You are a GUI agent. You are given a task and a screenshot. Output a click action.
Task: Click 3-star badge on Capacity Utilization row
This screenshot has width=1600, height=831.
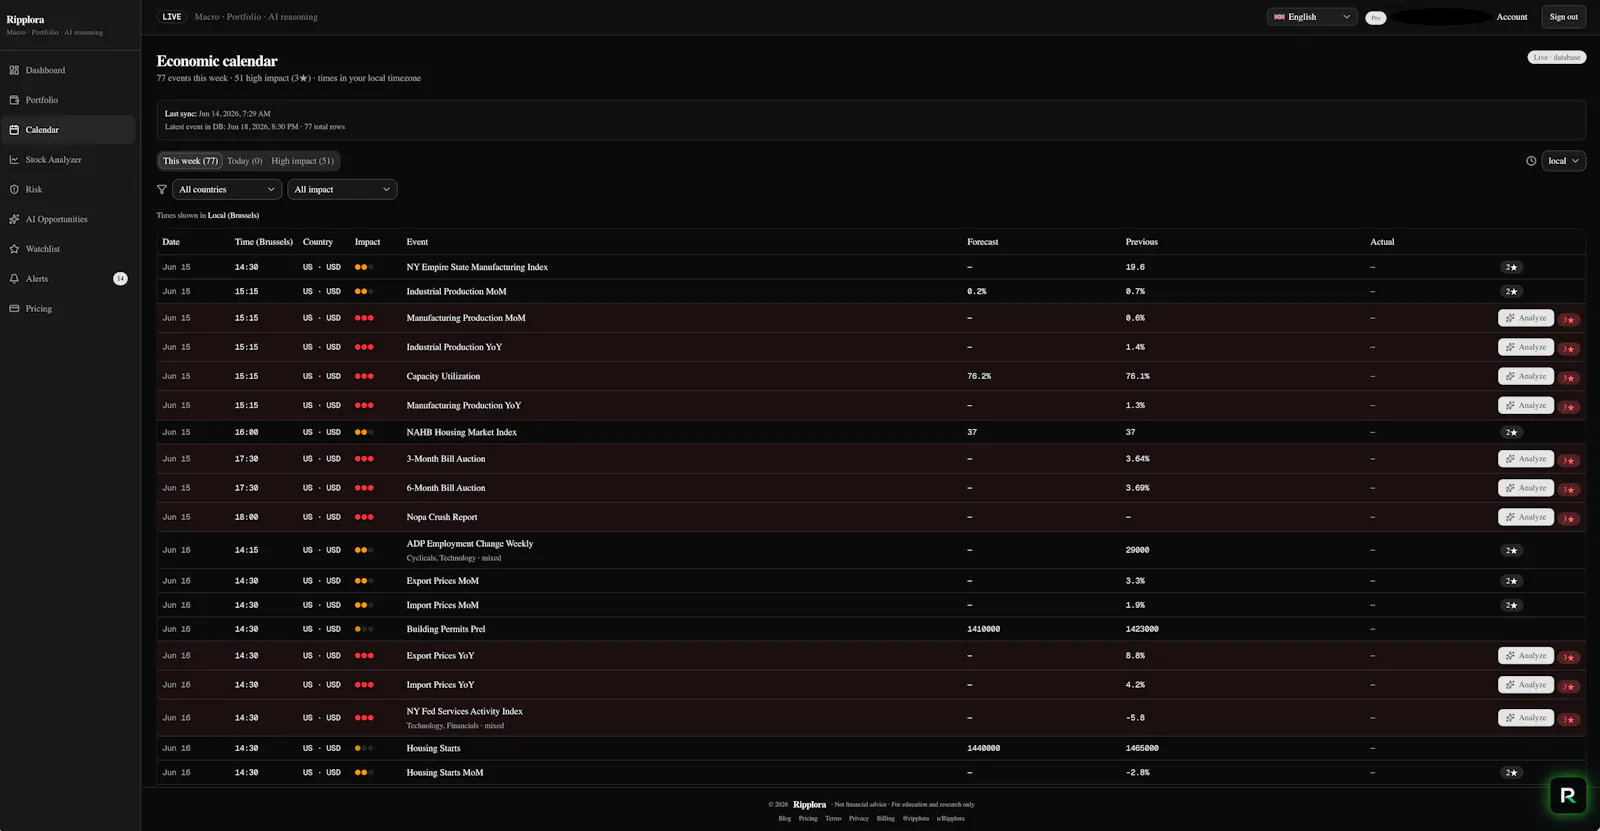(1569, 378)
